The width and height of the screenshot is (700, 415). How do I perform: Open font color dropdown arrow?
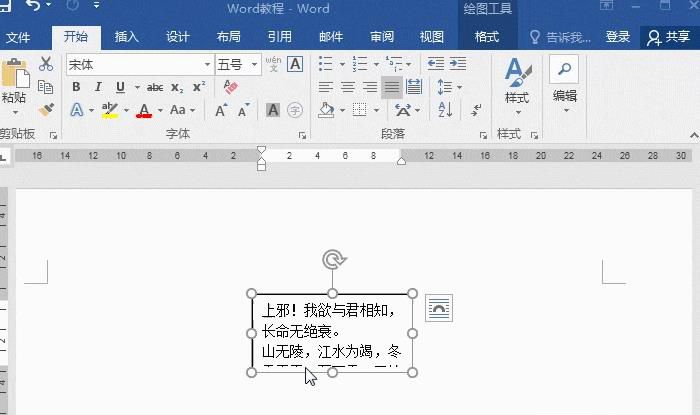coord(160,110)
